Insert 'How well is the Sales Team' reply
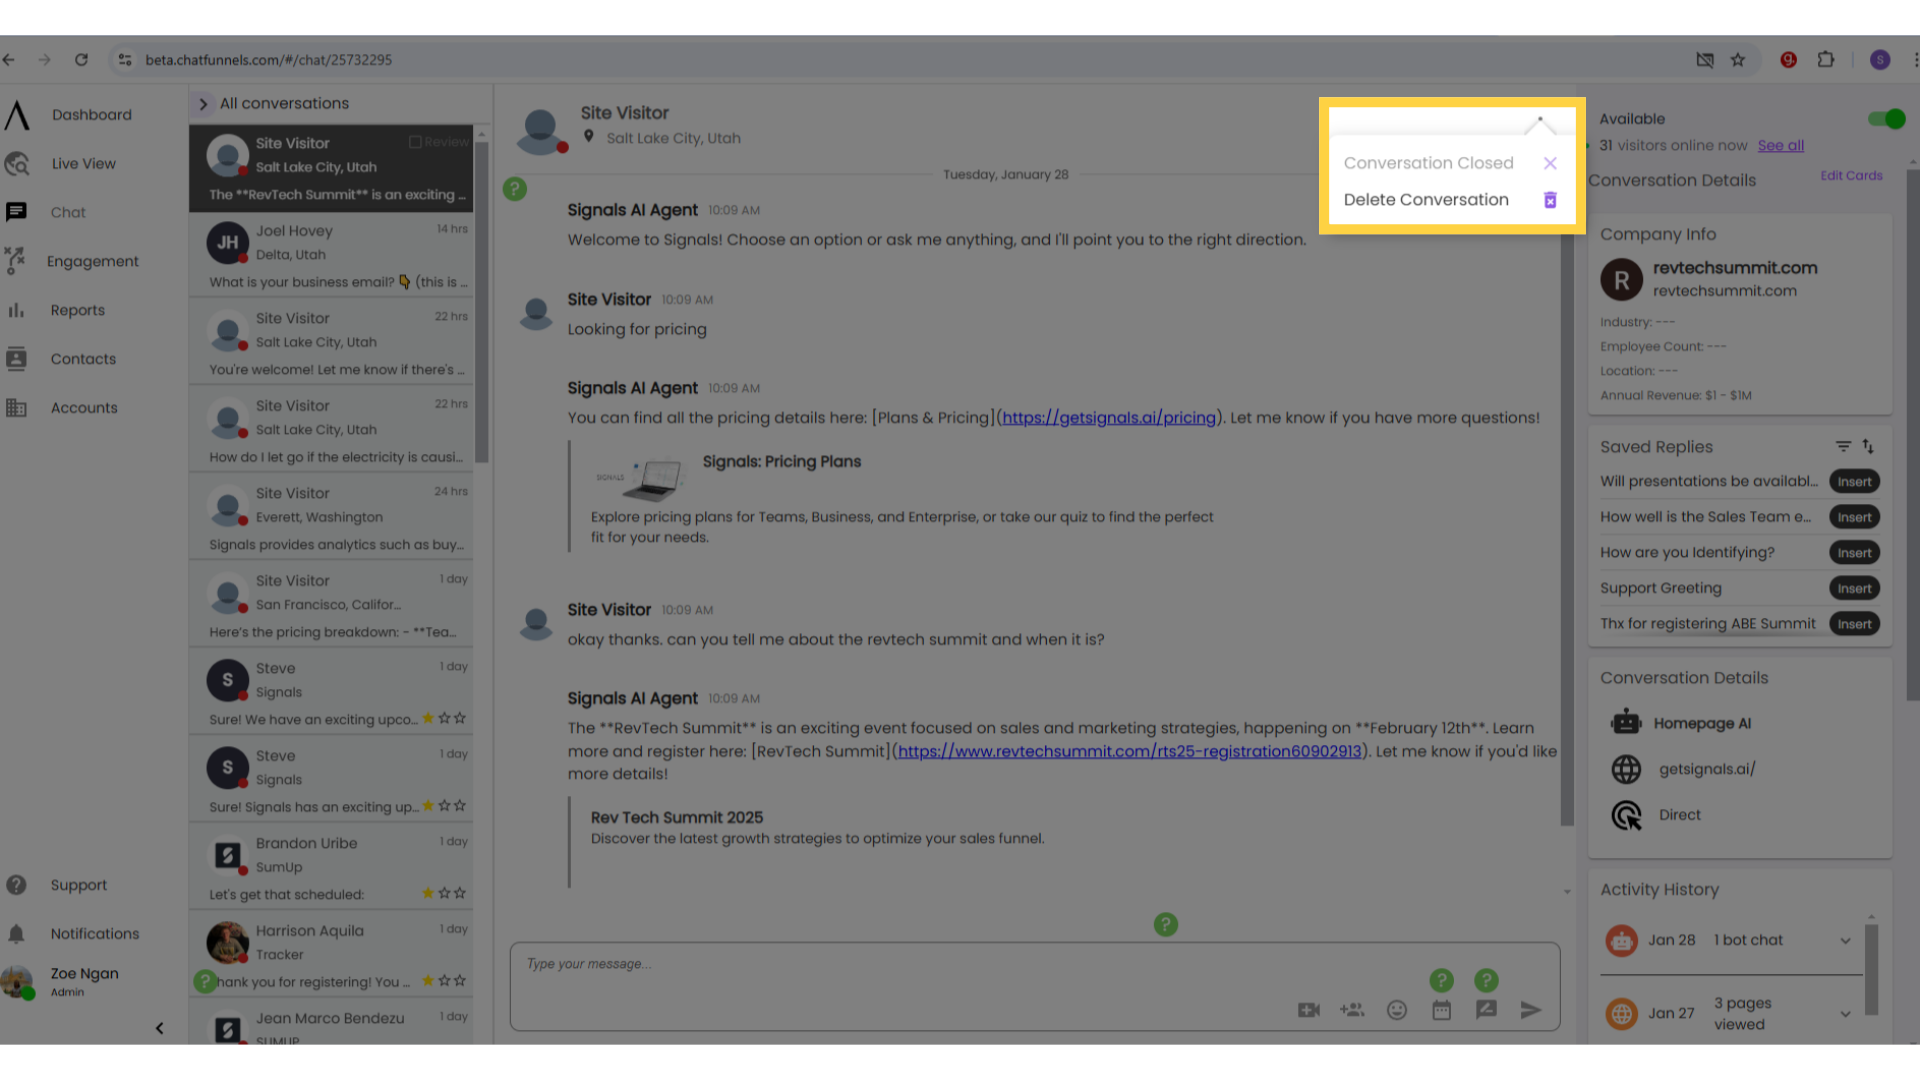 pyautogui.click(x=1854, y=517)
